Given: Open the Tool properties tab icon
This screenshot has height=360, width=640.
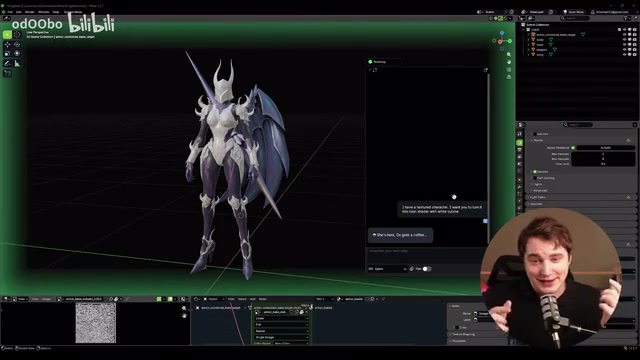Looking at the screenshot, I should click(x=520, y=134).
